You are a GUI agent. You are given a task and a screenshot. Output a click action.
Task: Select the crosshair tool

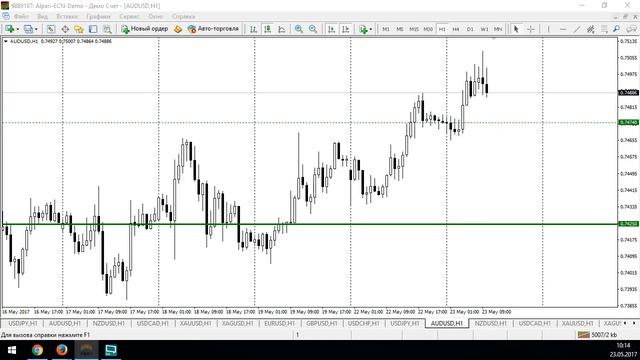point(531,29)
